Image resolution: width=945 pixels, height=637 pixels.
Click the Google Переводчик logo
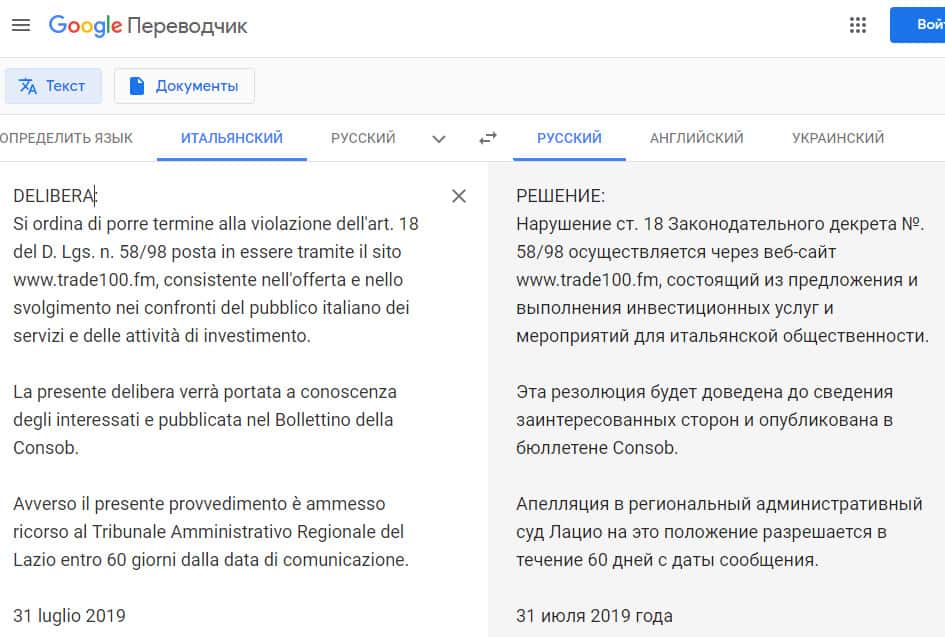(148, 25)
